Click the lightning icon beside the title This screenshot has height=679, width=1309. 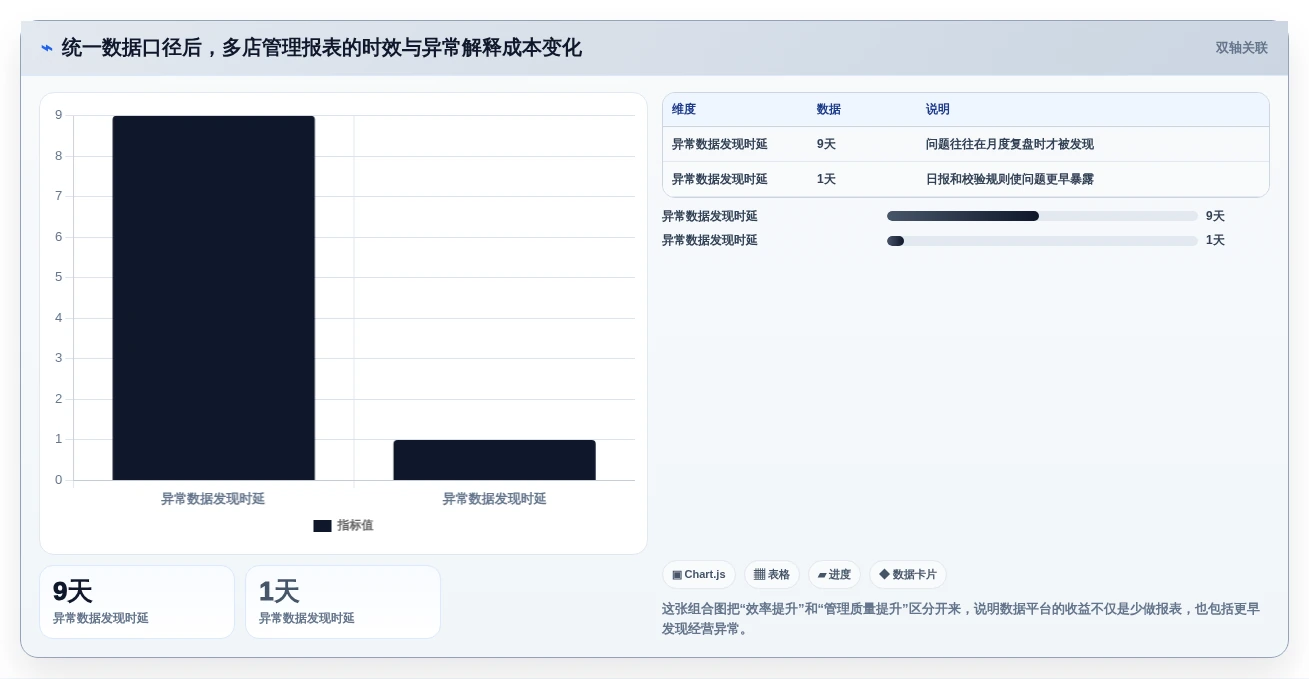click(47, 48)
